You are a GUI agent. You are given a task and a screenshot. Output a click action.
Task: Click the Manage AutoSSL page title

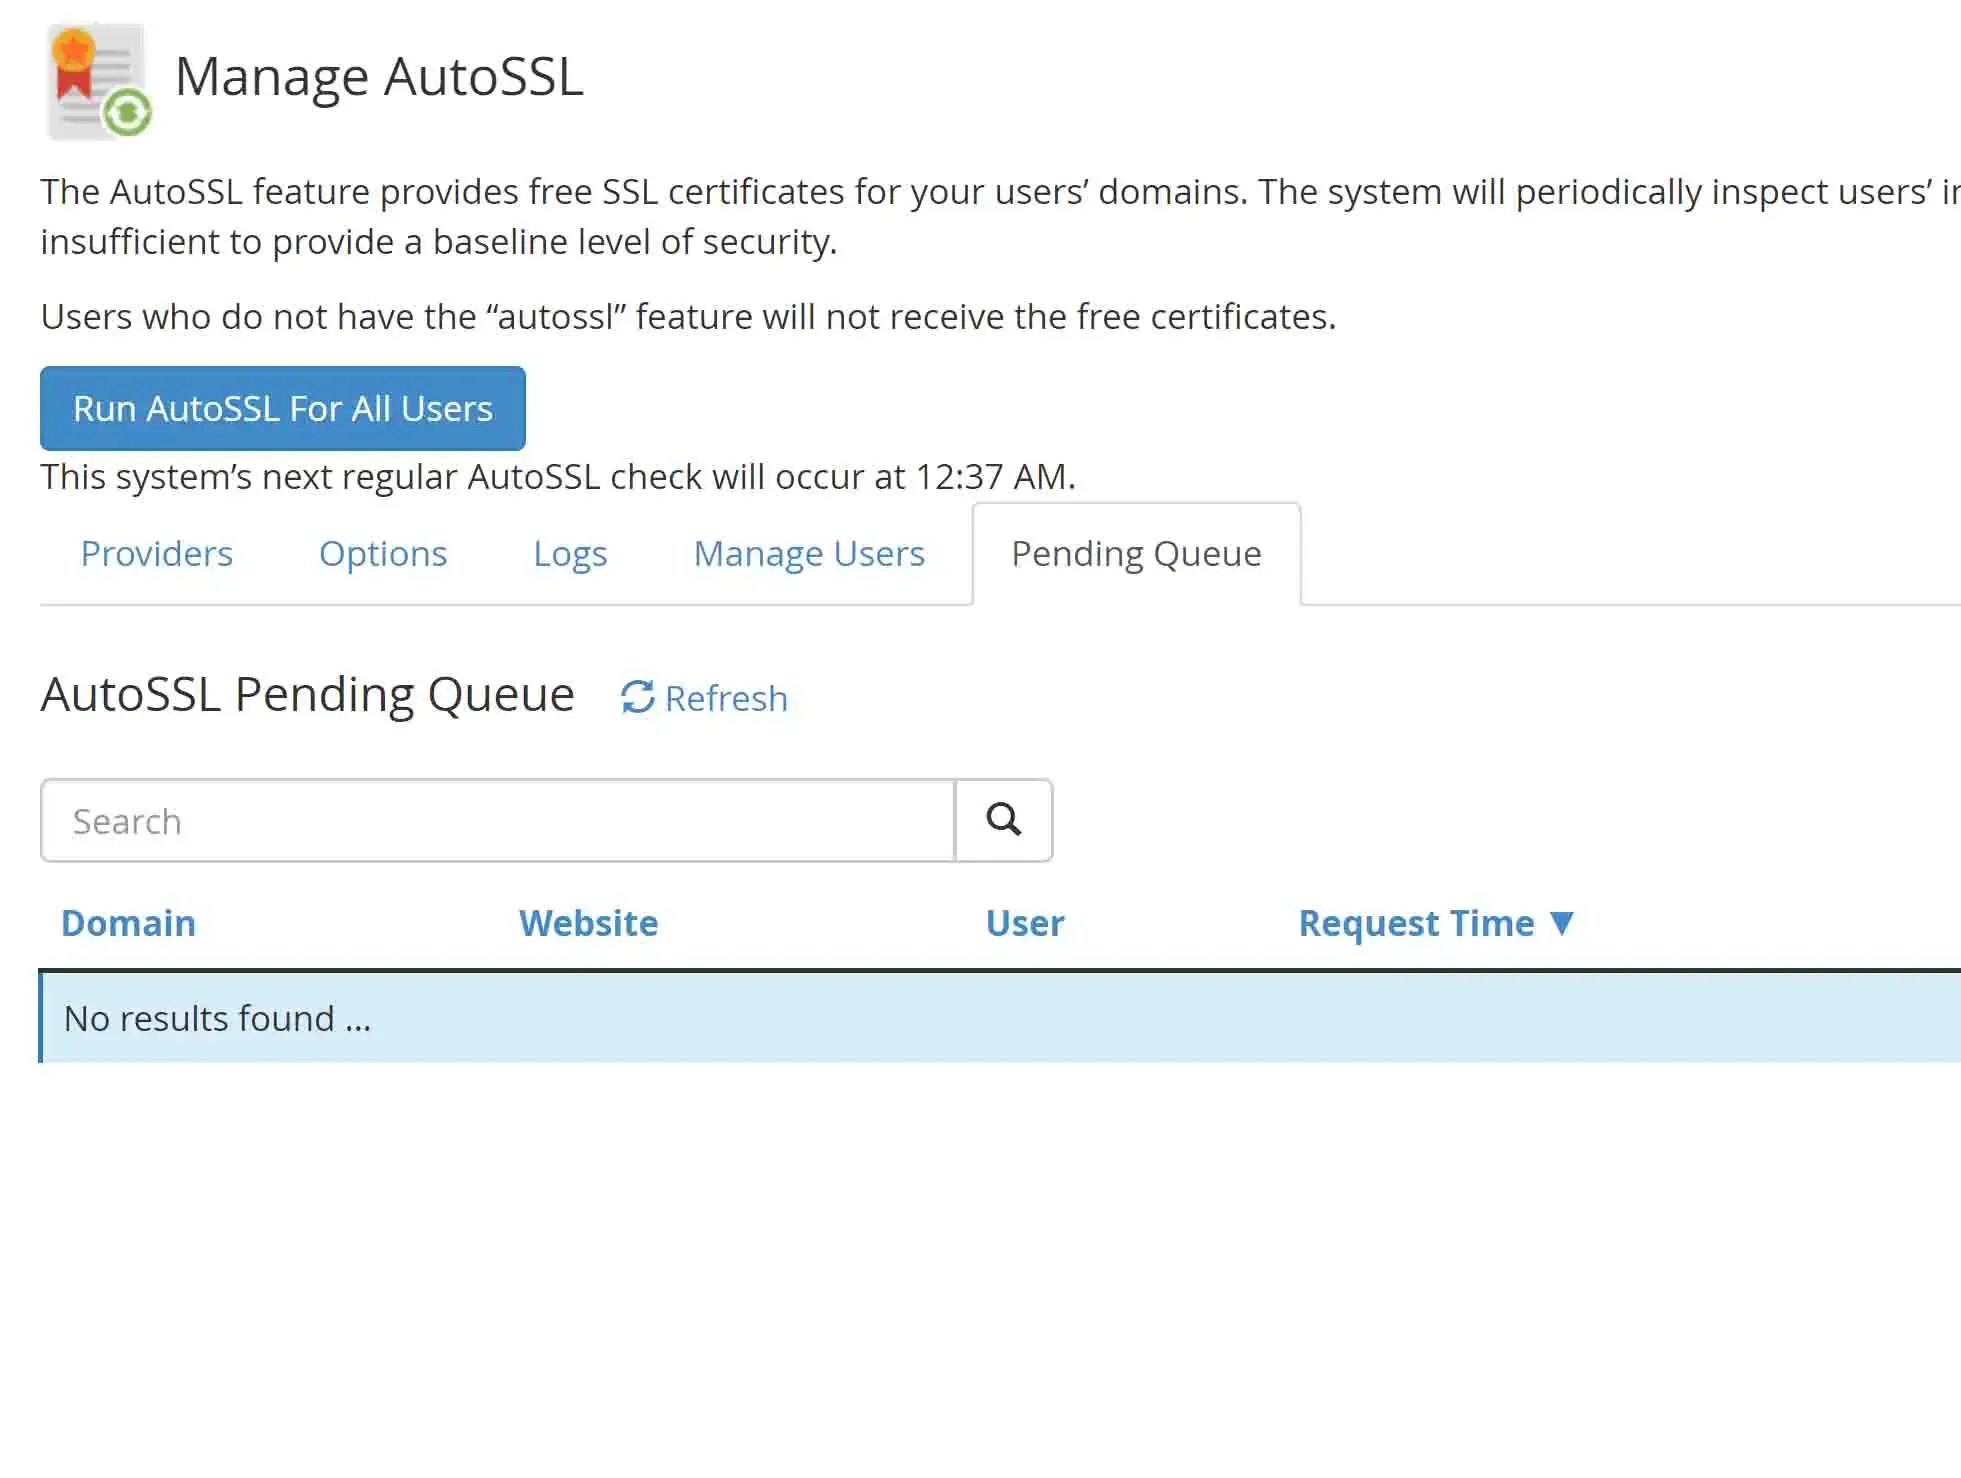(378, 76)
